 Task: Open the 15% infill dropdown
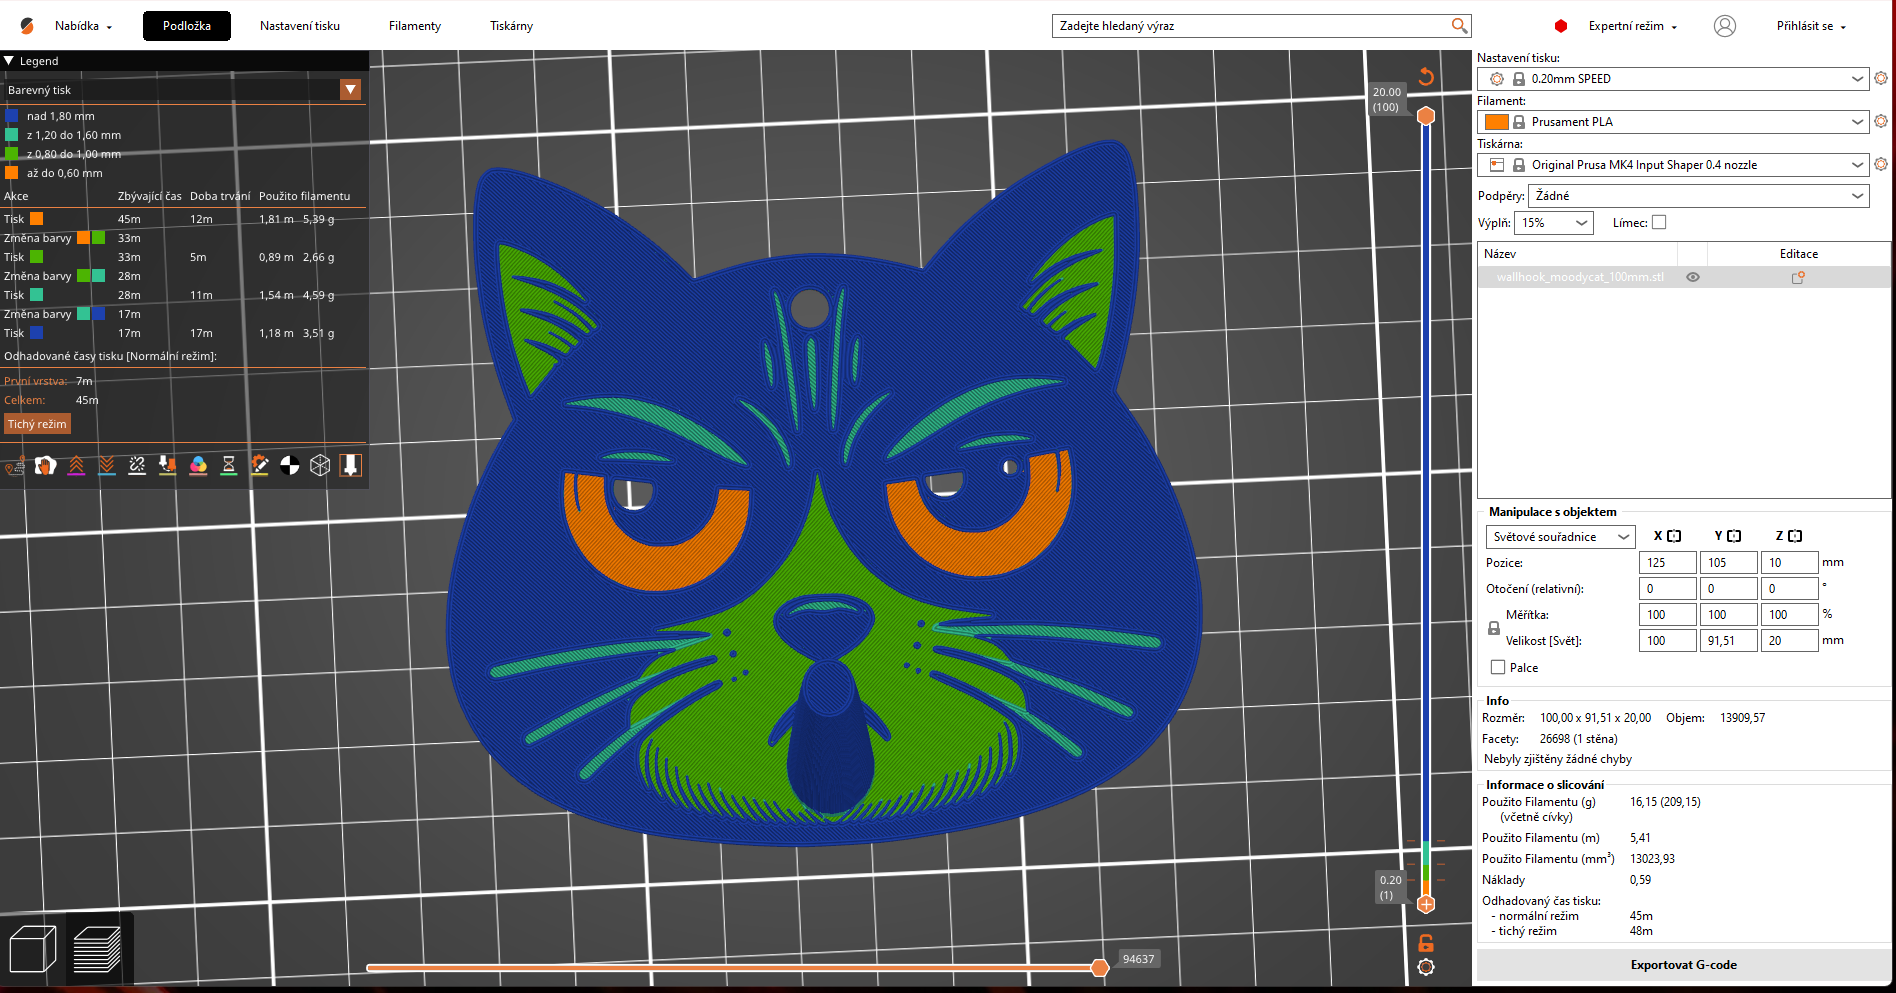click(1553, 223)
